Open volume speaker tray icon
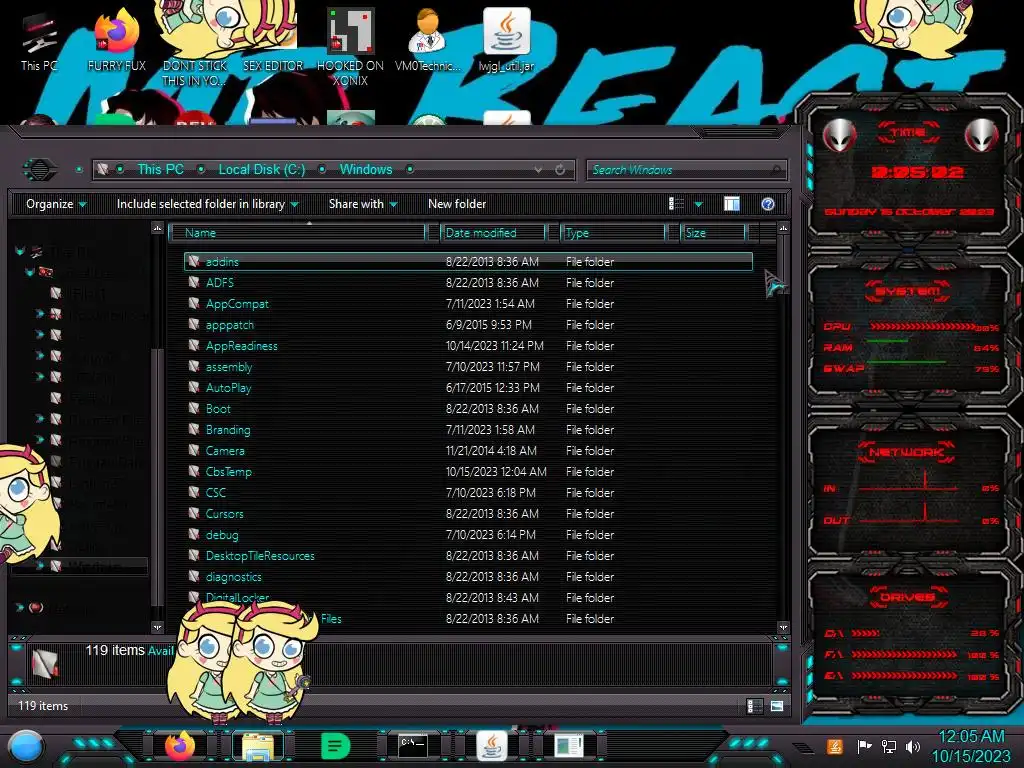Image resolution: width=1024 pixels, height=768 pixels. (913, 746)
